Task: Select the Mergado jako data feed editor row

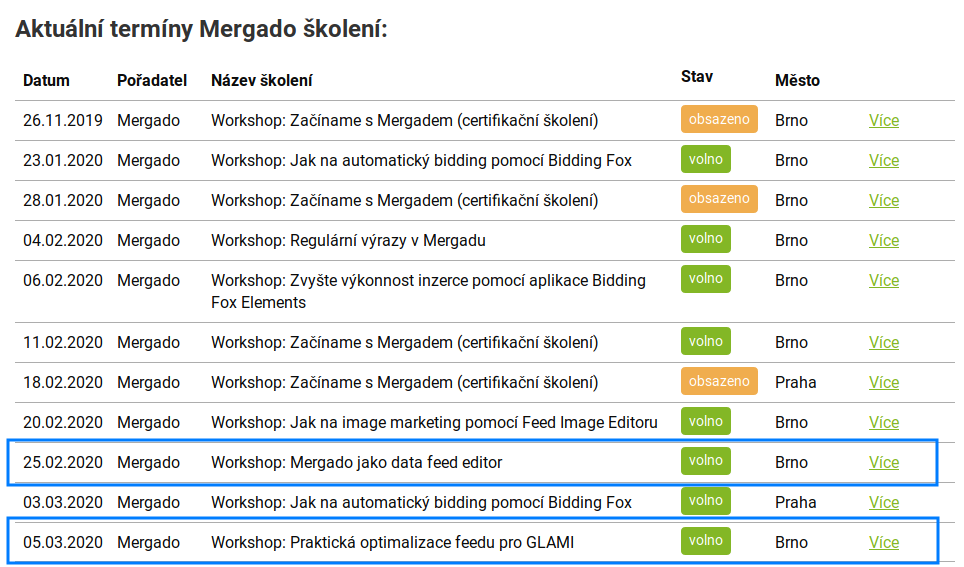Action: [x=472, y=462]
